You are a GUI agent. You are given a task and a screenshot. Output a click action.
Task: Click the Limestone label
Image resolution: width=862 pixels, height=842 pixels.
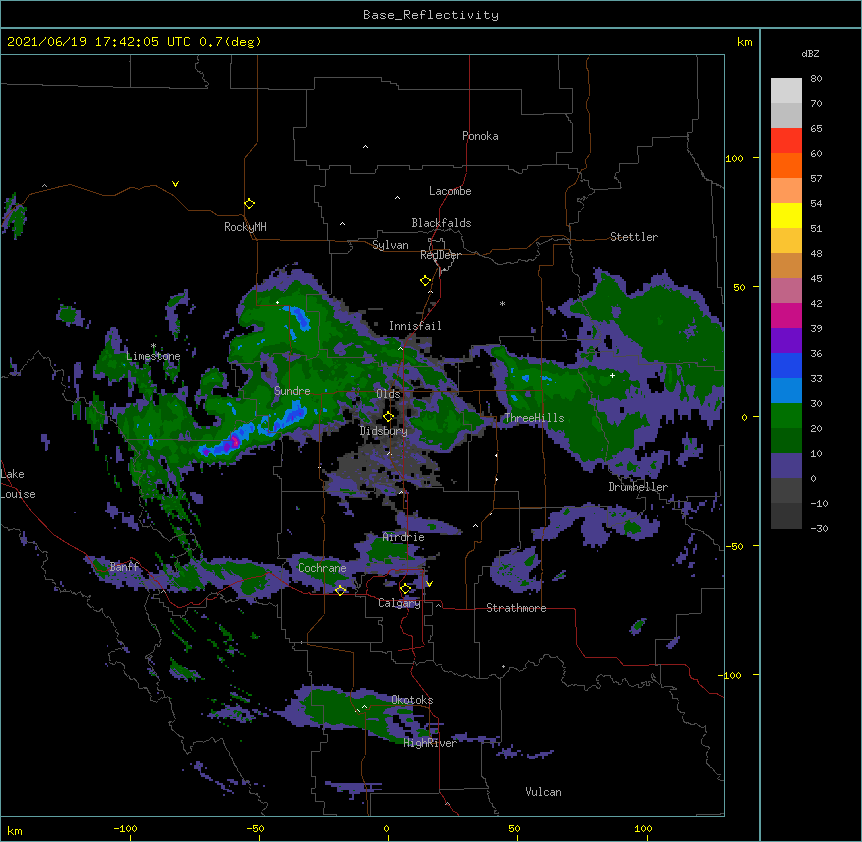(x=153, y=356)
